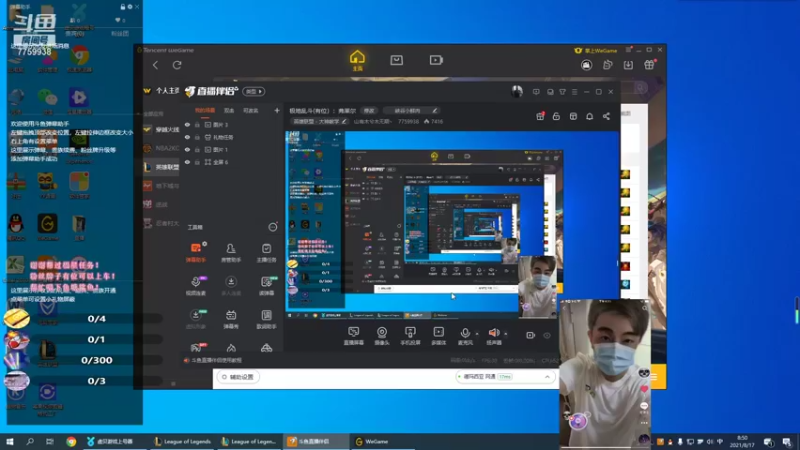Open the 弹幕助手 tool in toolbox
Viewport: 800px width, 450px height.
195,252
